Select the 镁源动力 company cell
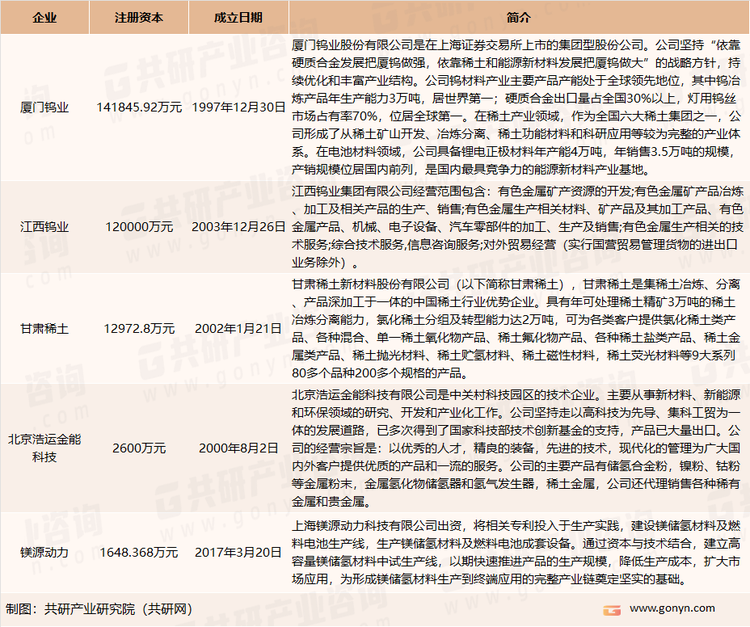This screenshot has width=750, height=627. 44,553
